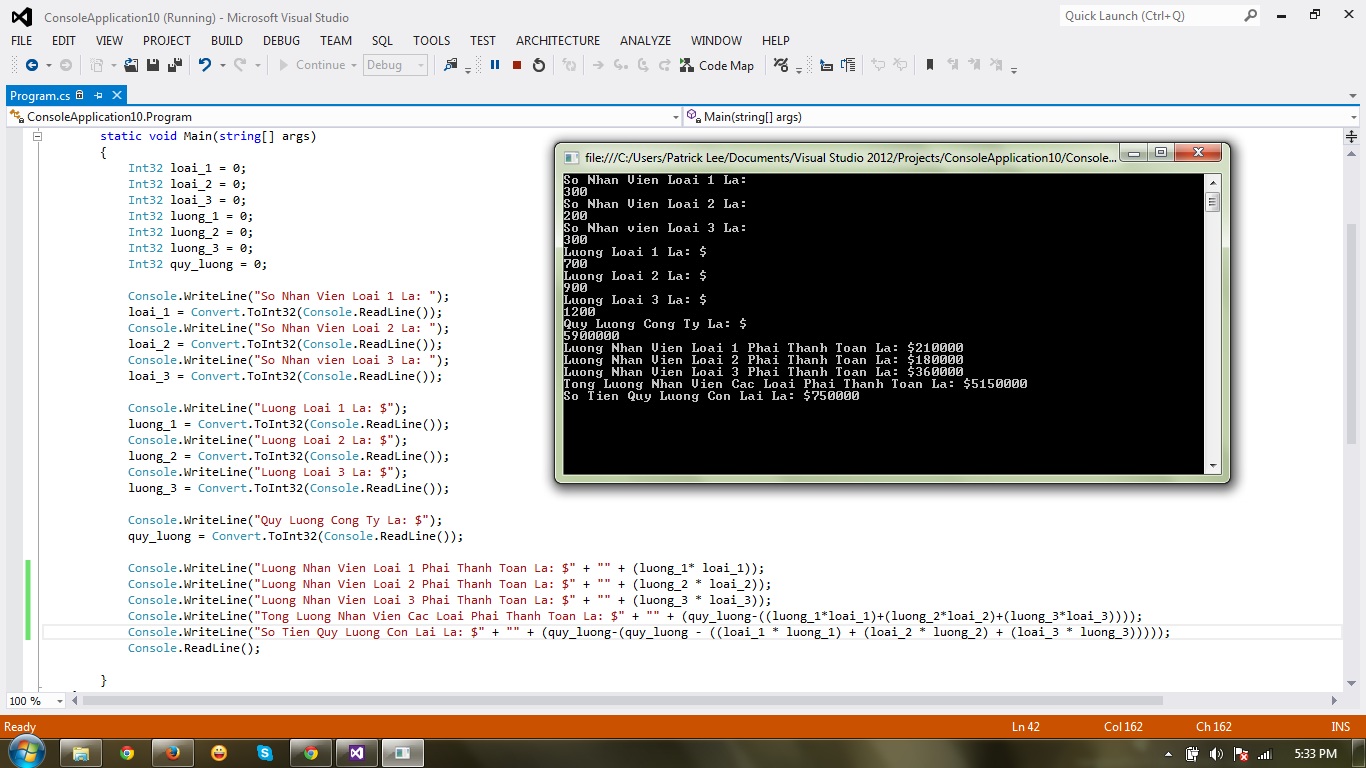Open the zoom level 100% dropdown

[61, 701]
